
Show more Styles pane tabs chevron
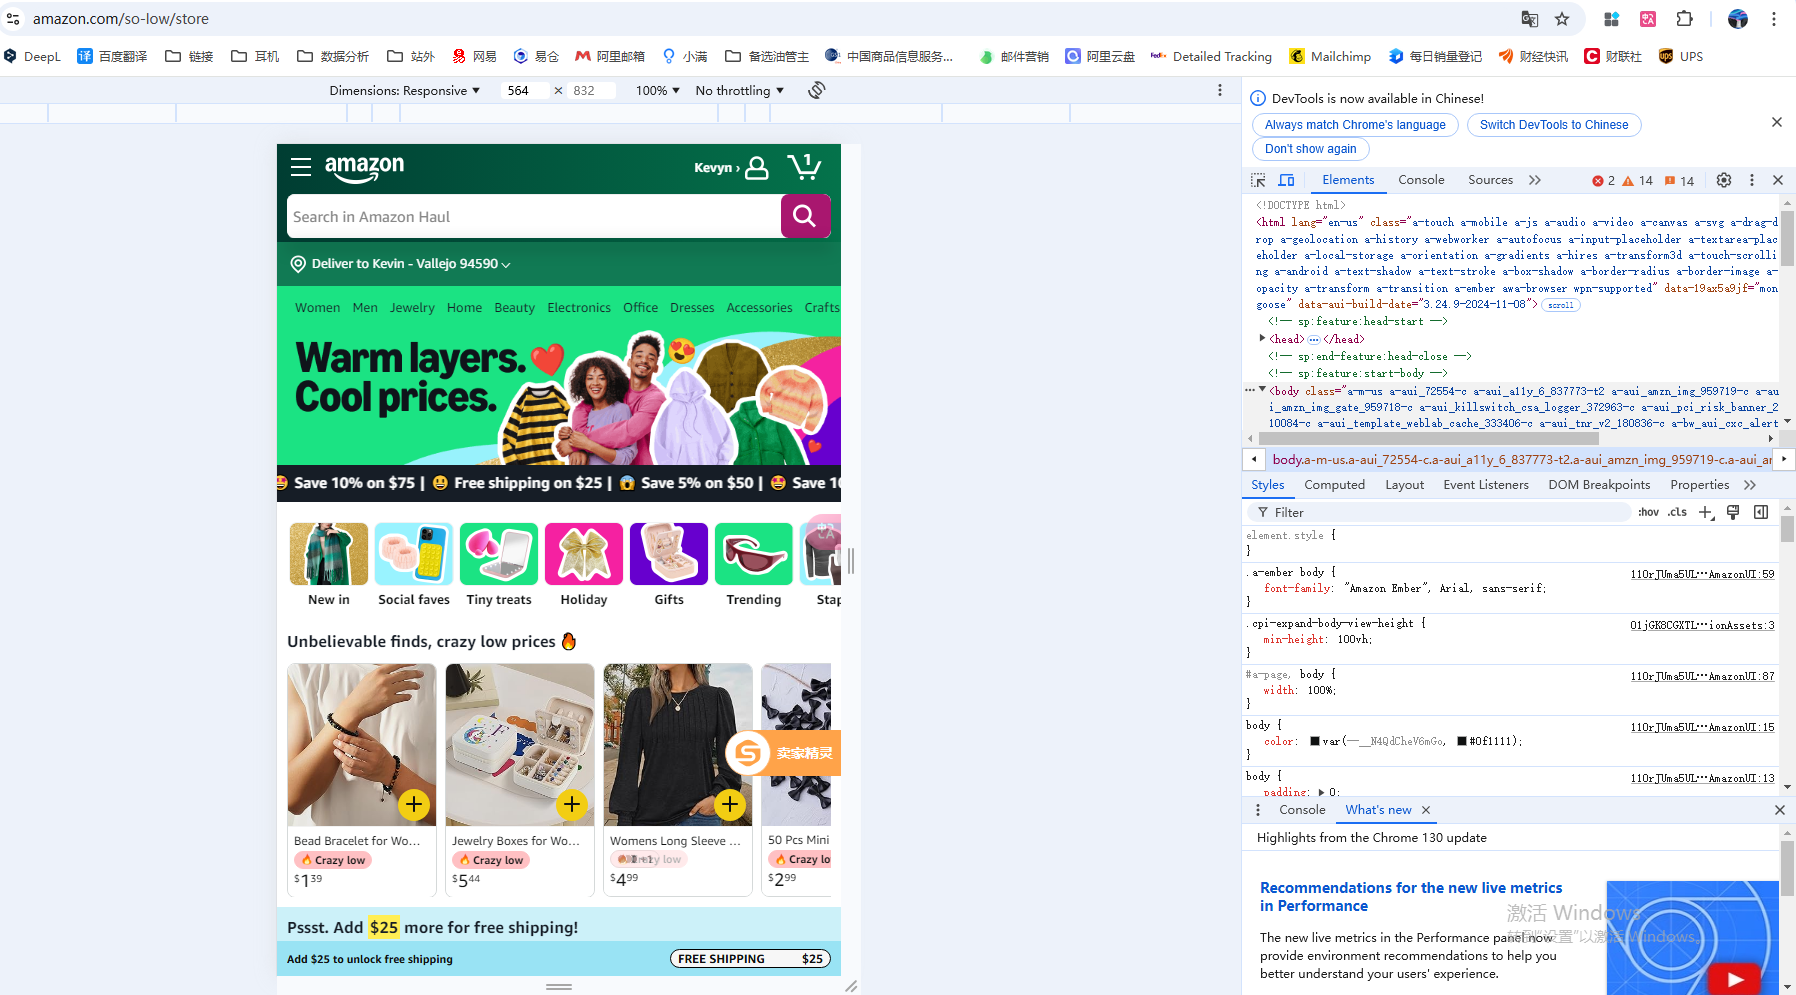tap(1750, 485)
